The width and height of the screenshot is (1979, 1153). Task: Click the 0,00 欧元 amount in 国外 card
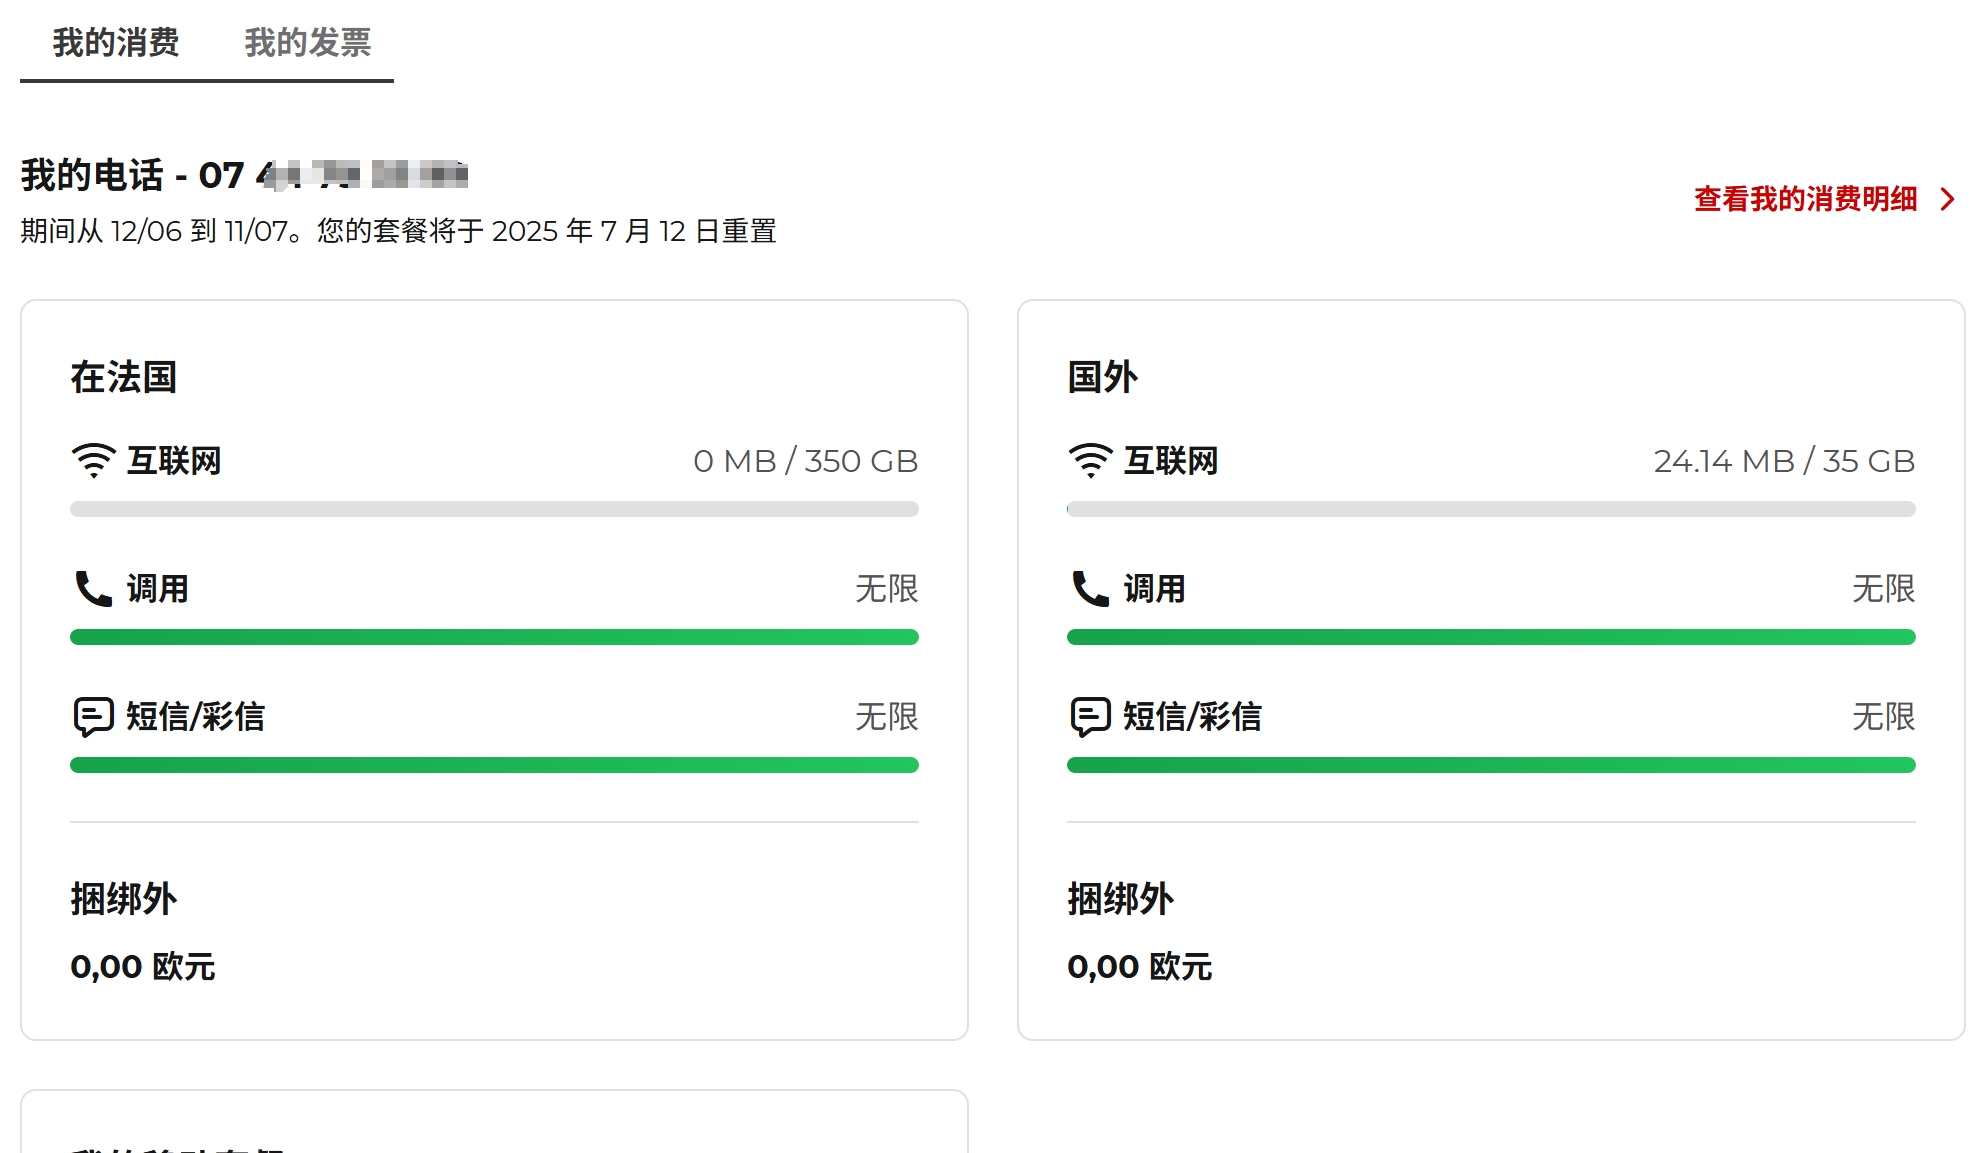tap(1140, 967)
